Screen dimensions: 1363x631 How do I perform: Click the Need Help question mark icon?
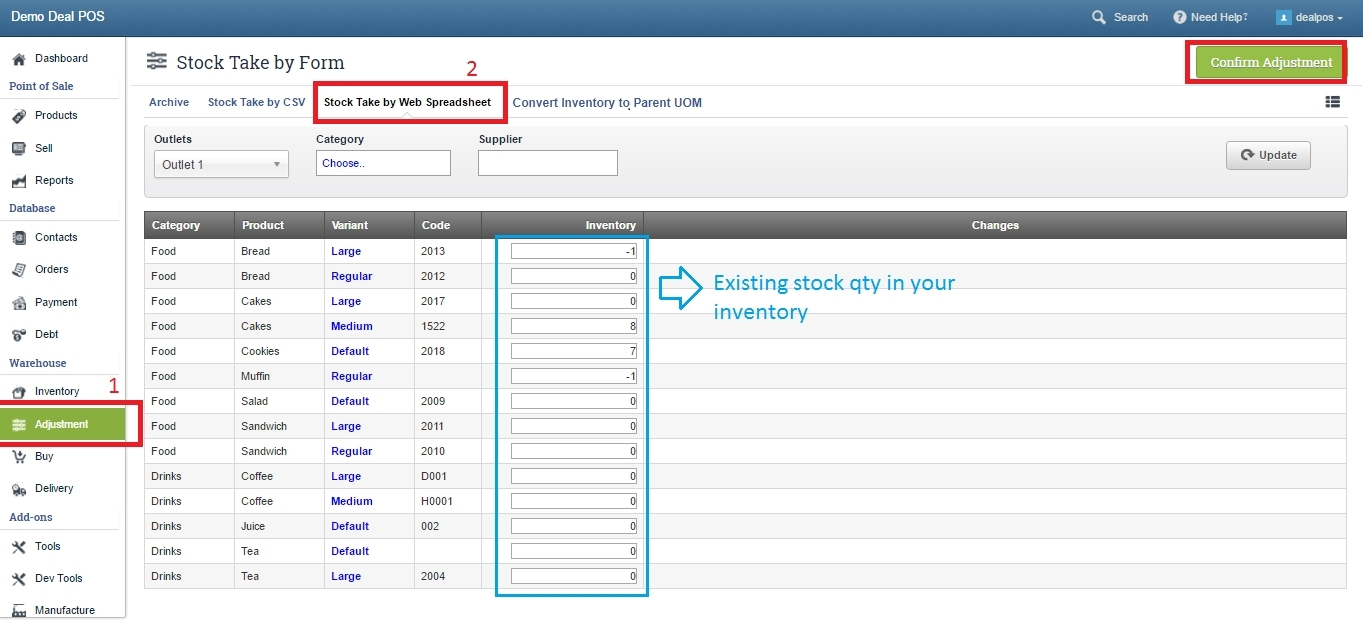tap(1180, 17)
